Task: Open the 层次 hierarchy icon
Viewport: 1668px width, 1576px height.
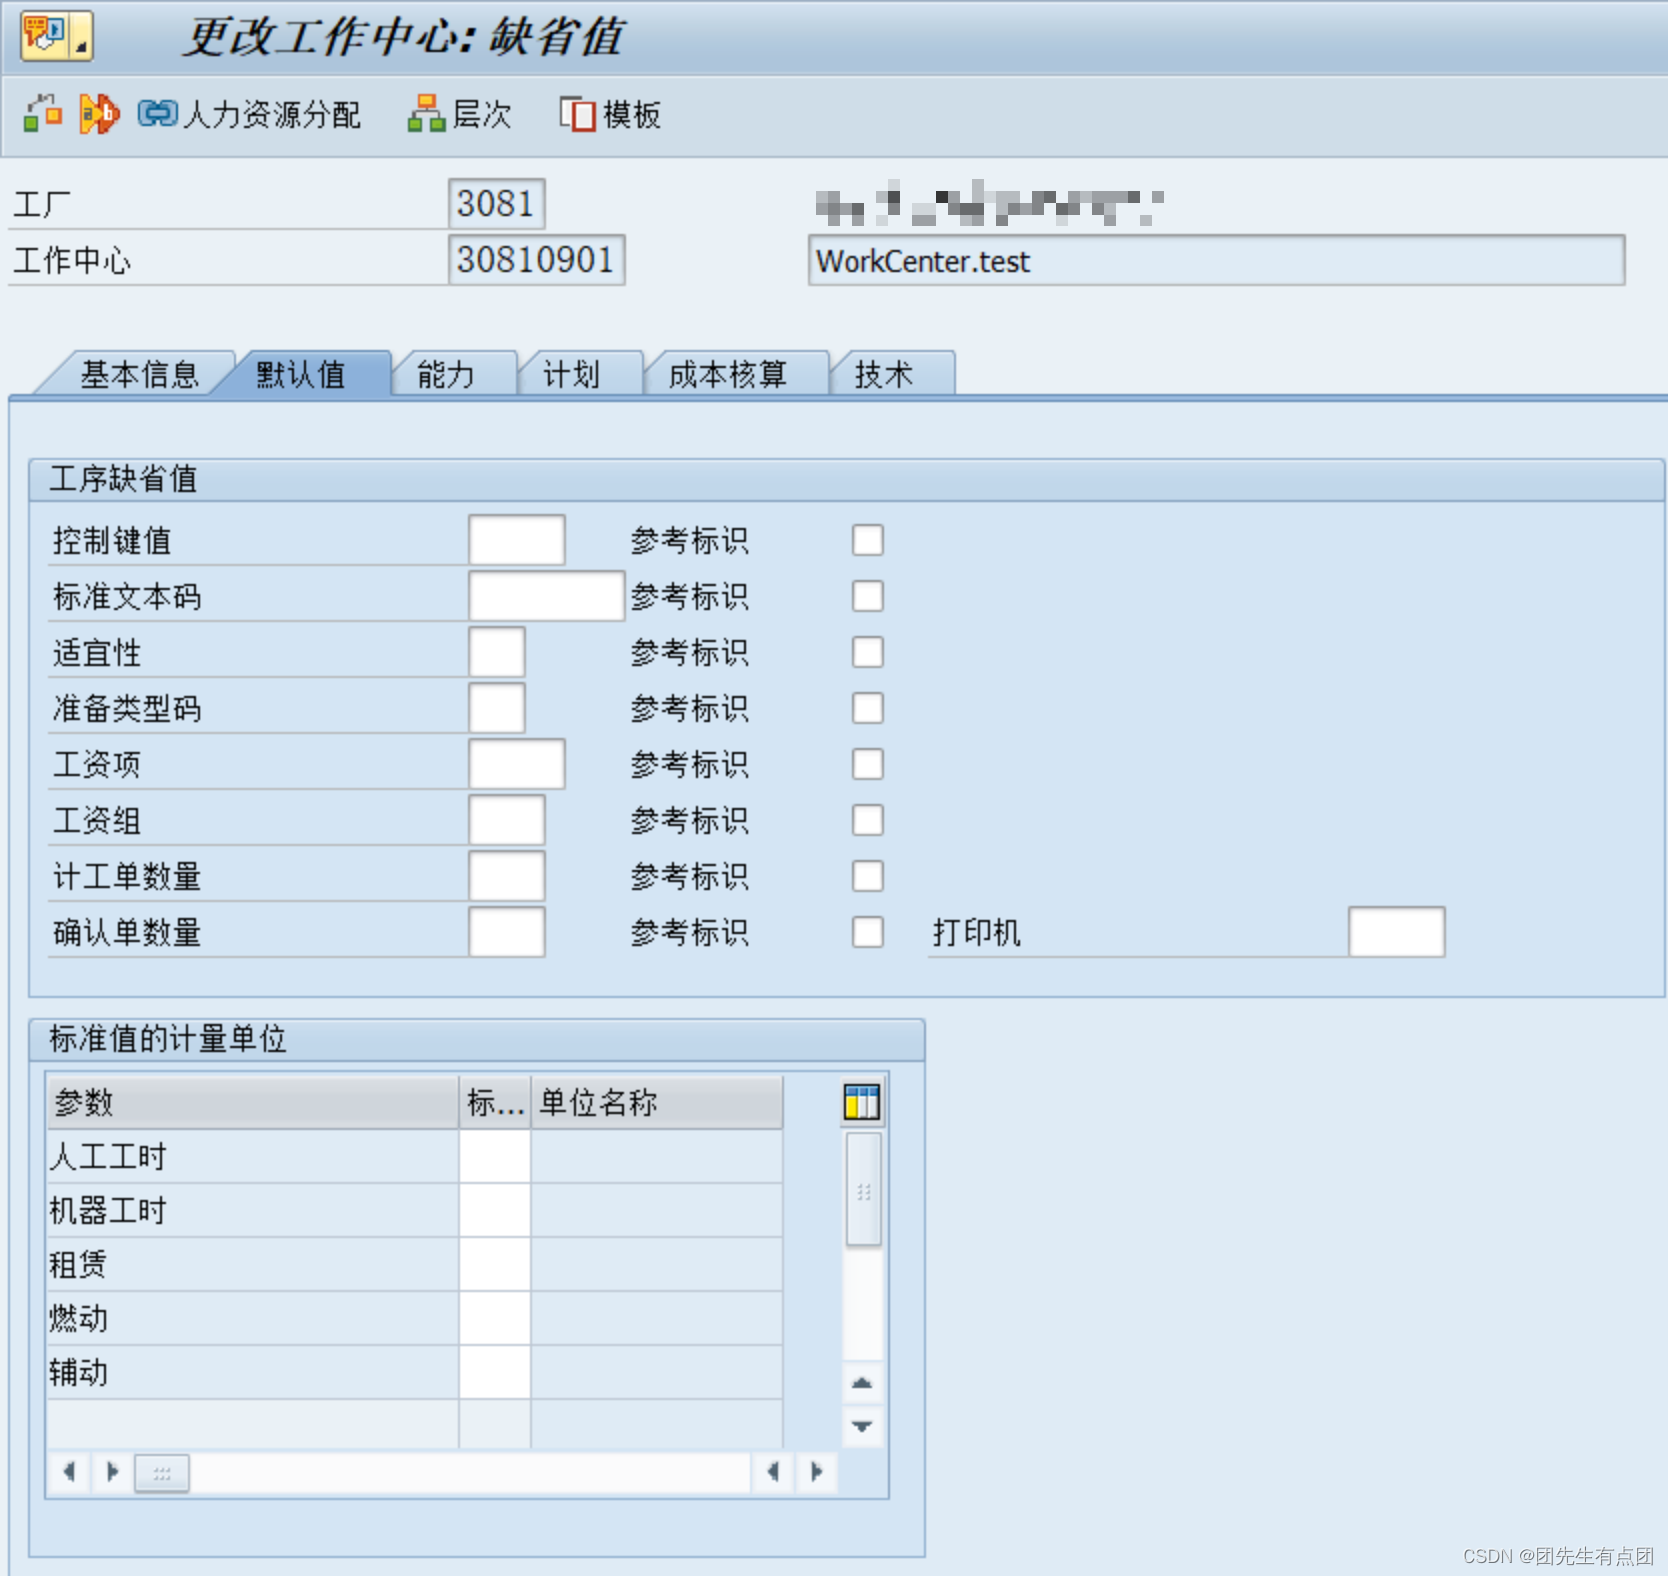Action: point(427,114)
